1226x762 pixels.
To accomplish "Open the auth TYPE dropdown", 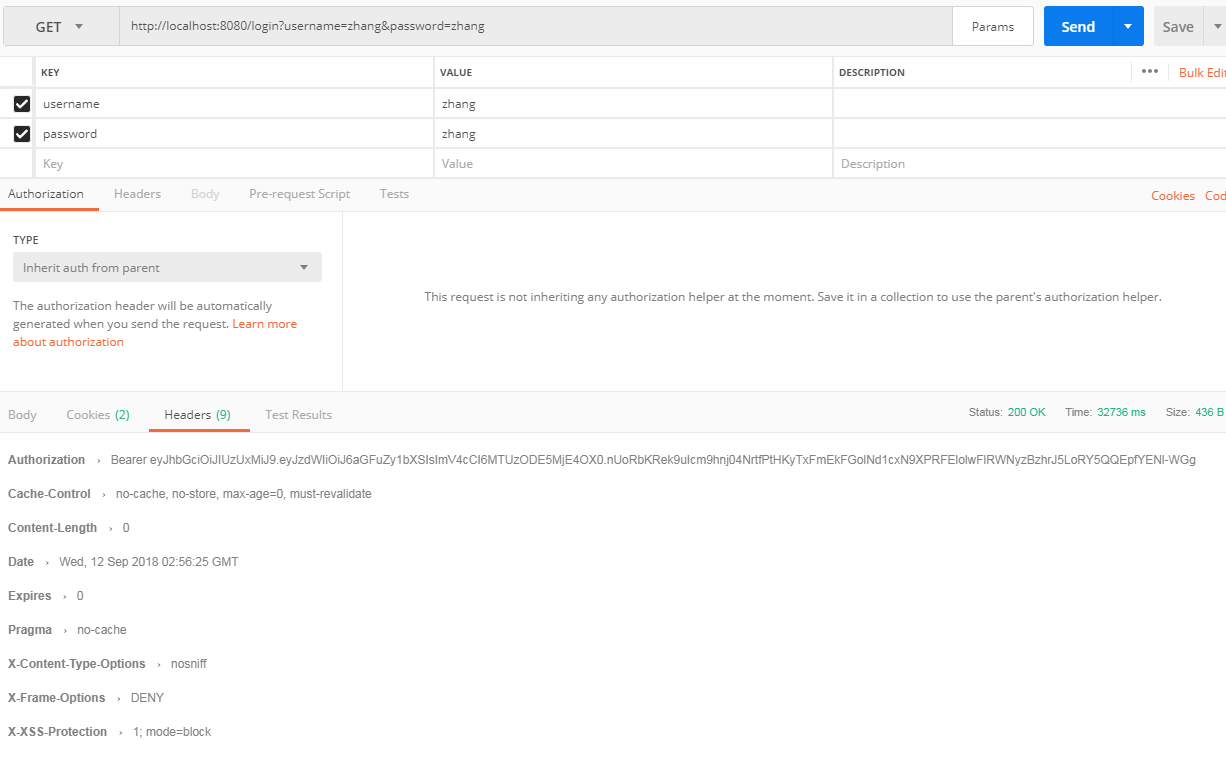I will coord(167,267).
